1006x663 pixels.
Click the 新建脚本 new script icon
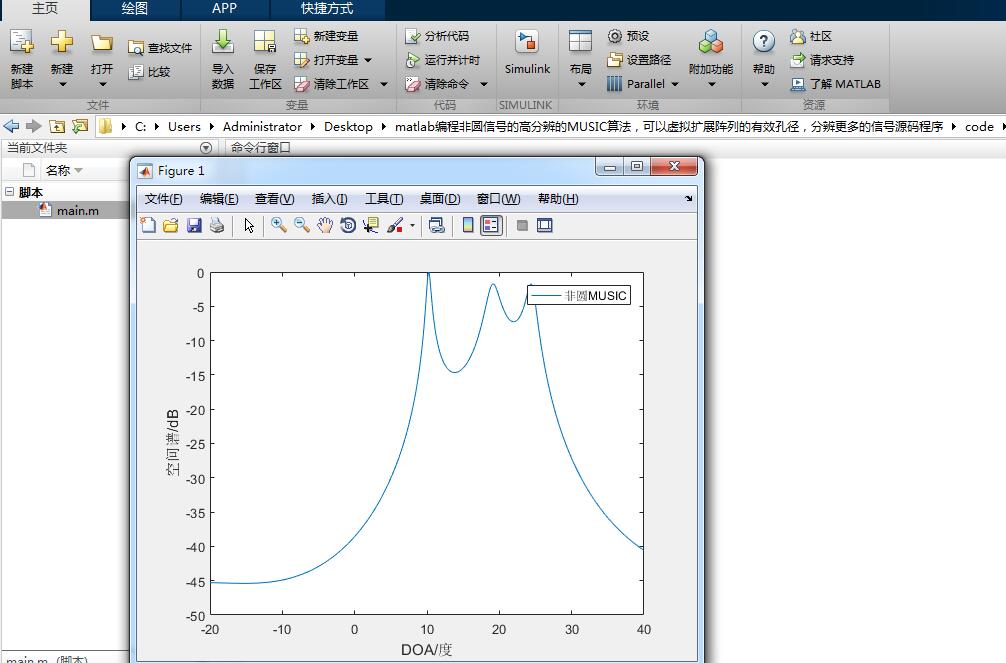coord(21,42)
